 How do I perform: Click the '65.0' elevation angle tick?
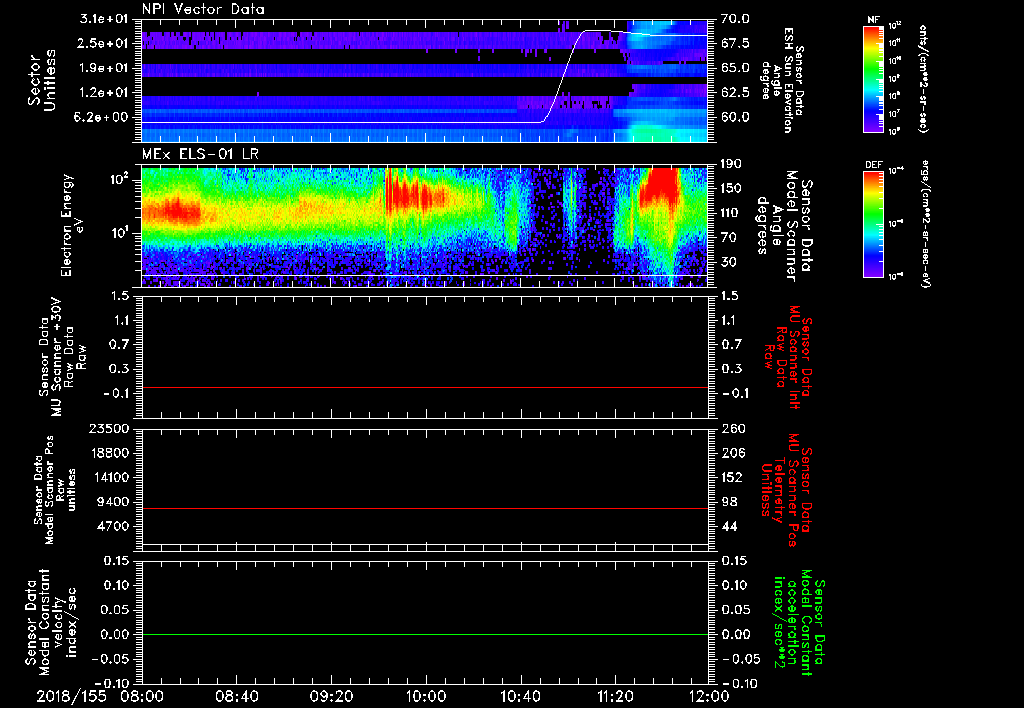[x=735, y=68]
